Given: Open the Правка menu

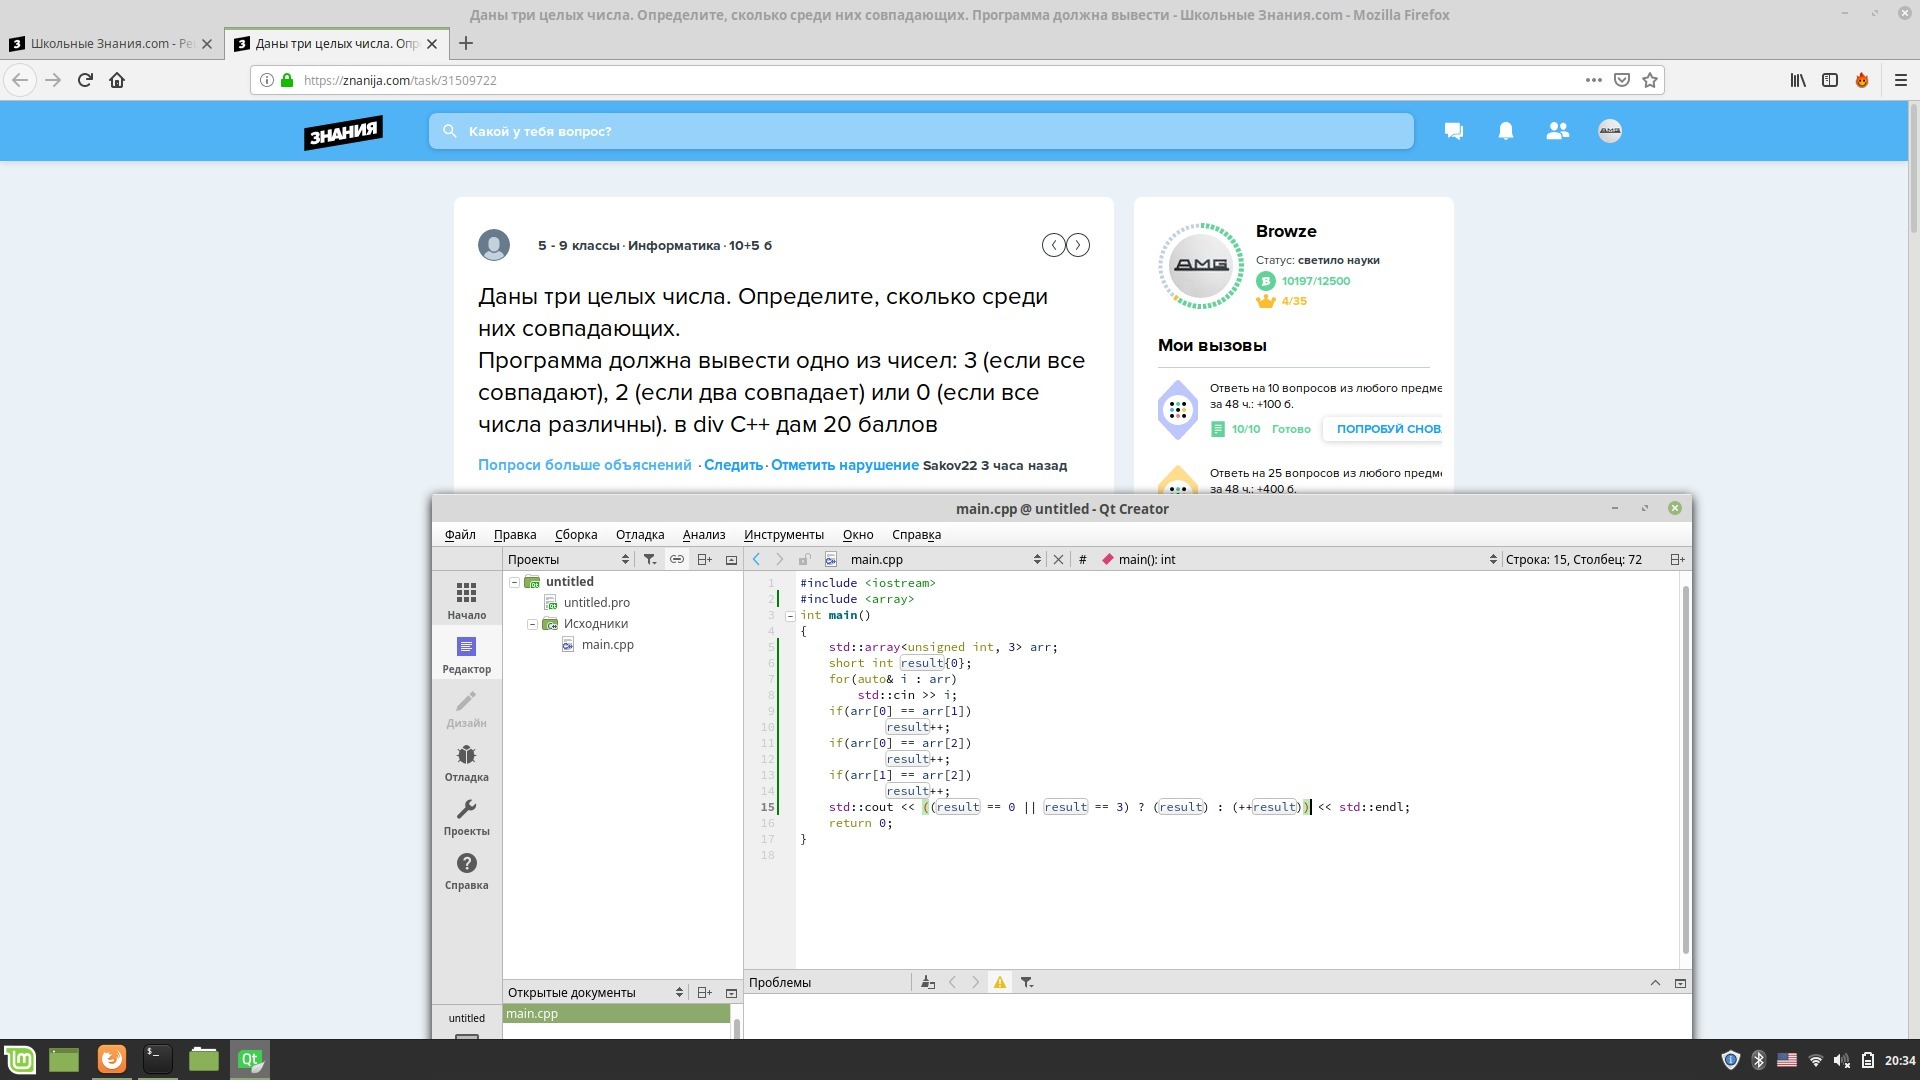Looking at the screenshot, I should pos(515,535).
